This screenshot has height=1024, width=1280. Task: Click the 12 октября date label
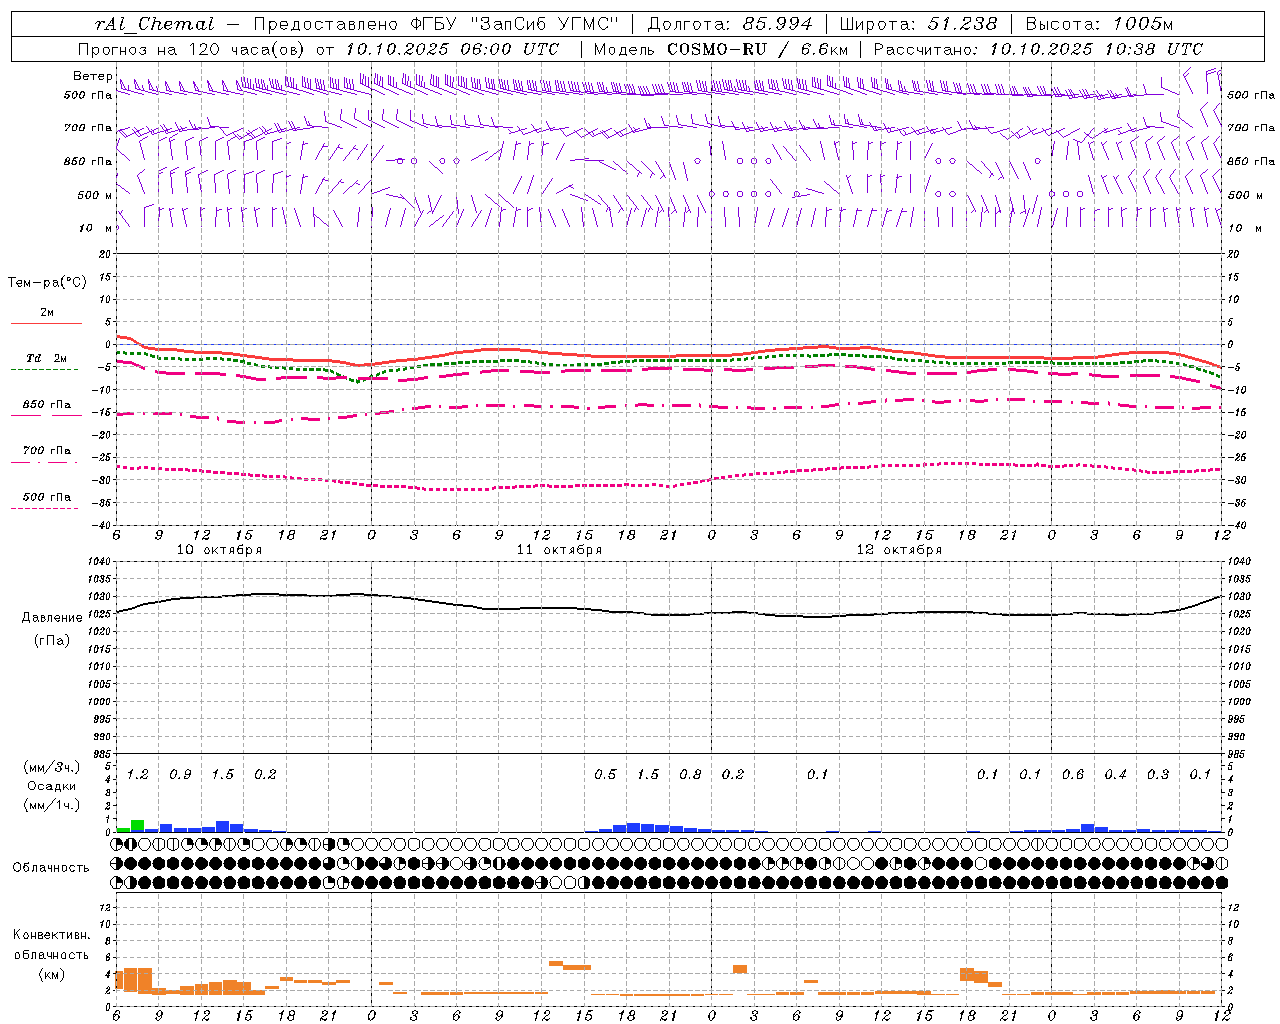click(x=899, y=550)
